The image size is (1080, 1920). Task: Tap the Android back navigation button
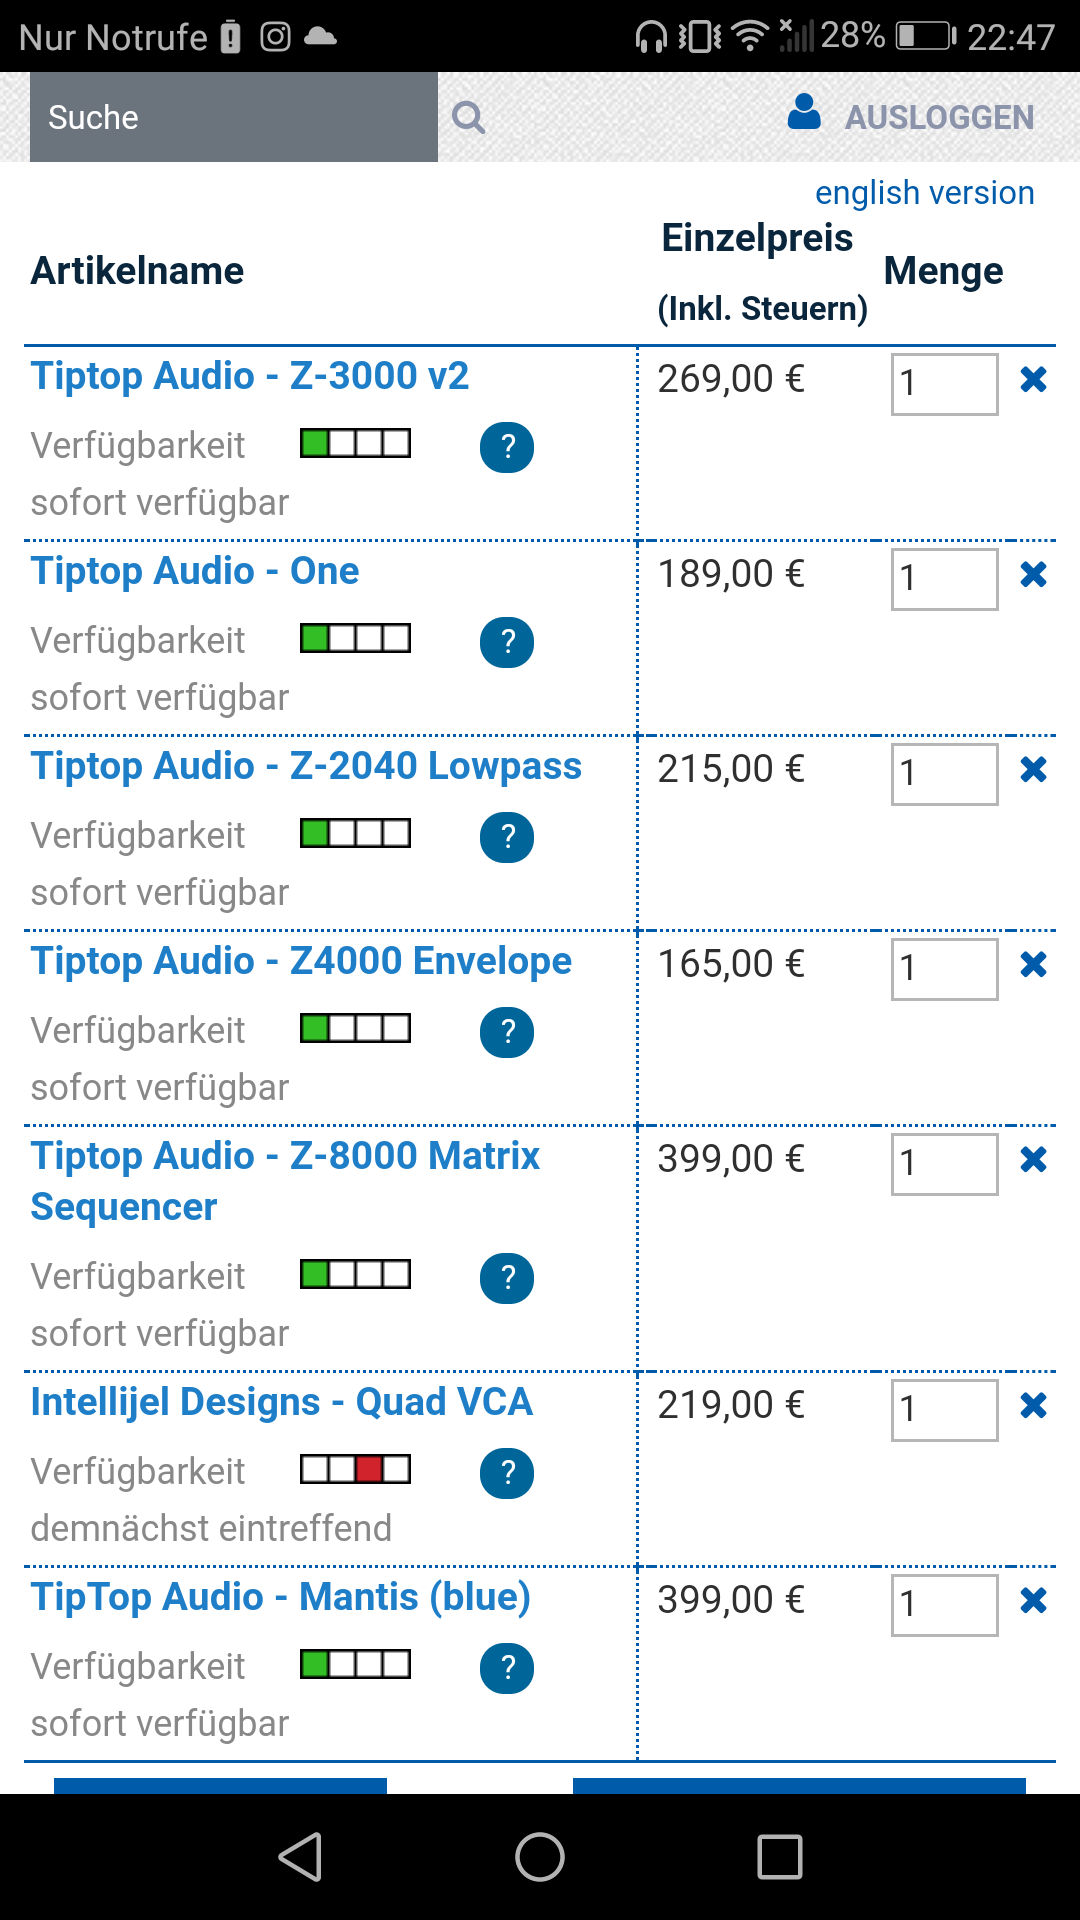coord(300,1857)
